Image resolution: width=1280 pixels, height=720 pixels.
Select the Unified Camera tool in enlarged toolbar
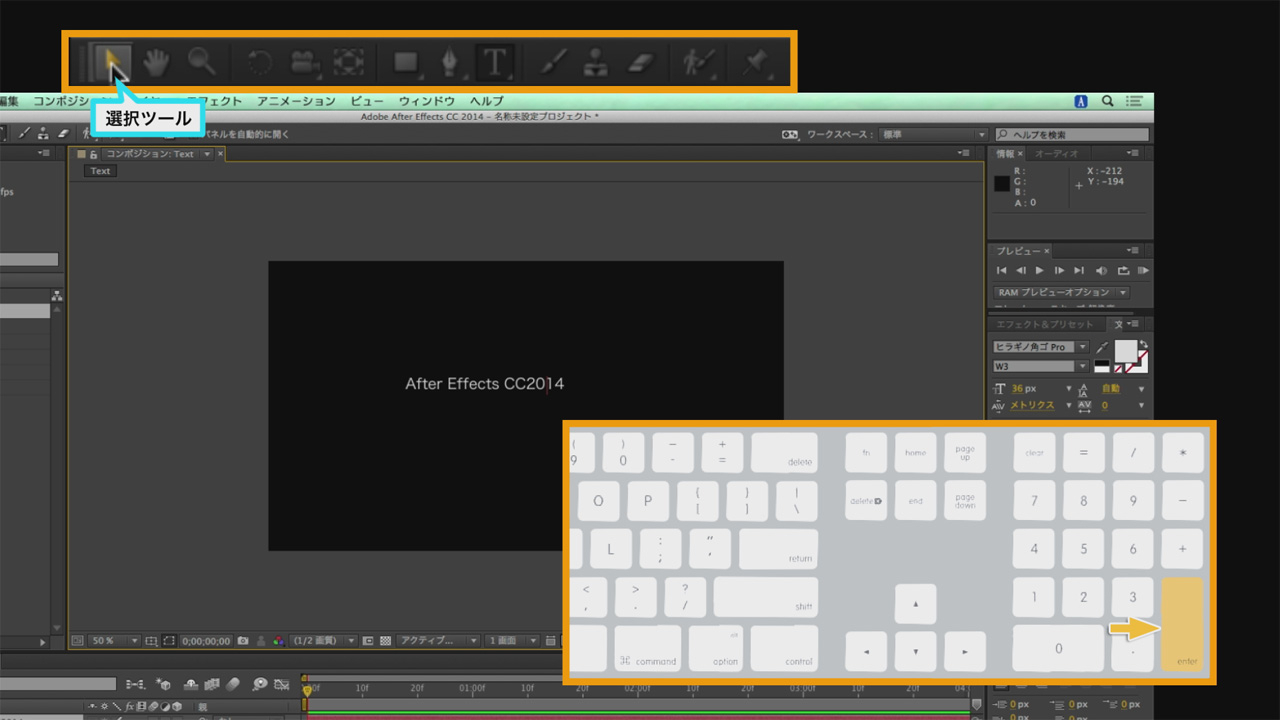pos(304,63)
